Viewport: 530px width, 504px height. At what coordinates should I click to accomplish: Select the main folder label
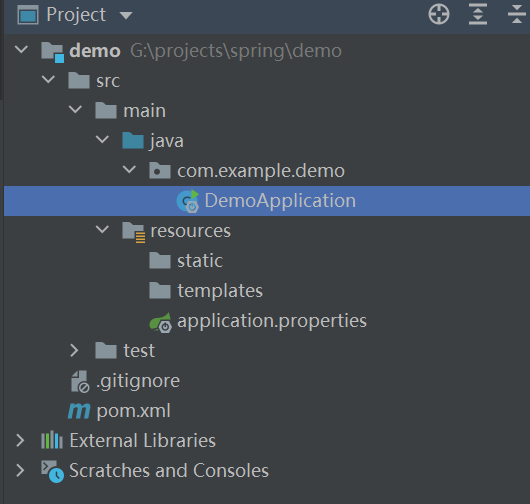(145, 111)
